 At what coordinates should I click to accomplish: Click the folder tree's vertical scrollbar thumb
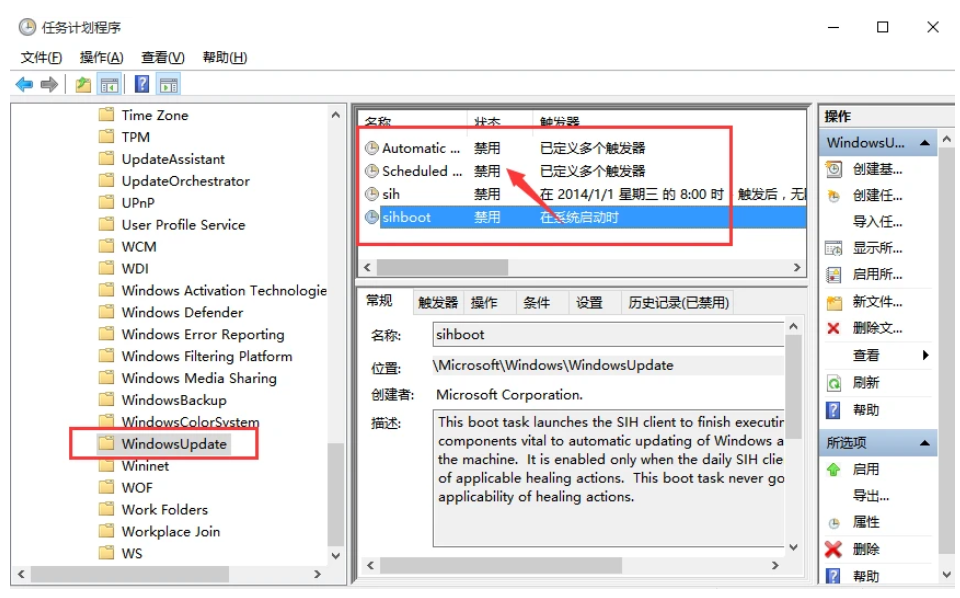(x=336, y=494)
